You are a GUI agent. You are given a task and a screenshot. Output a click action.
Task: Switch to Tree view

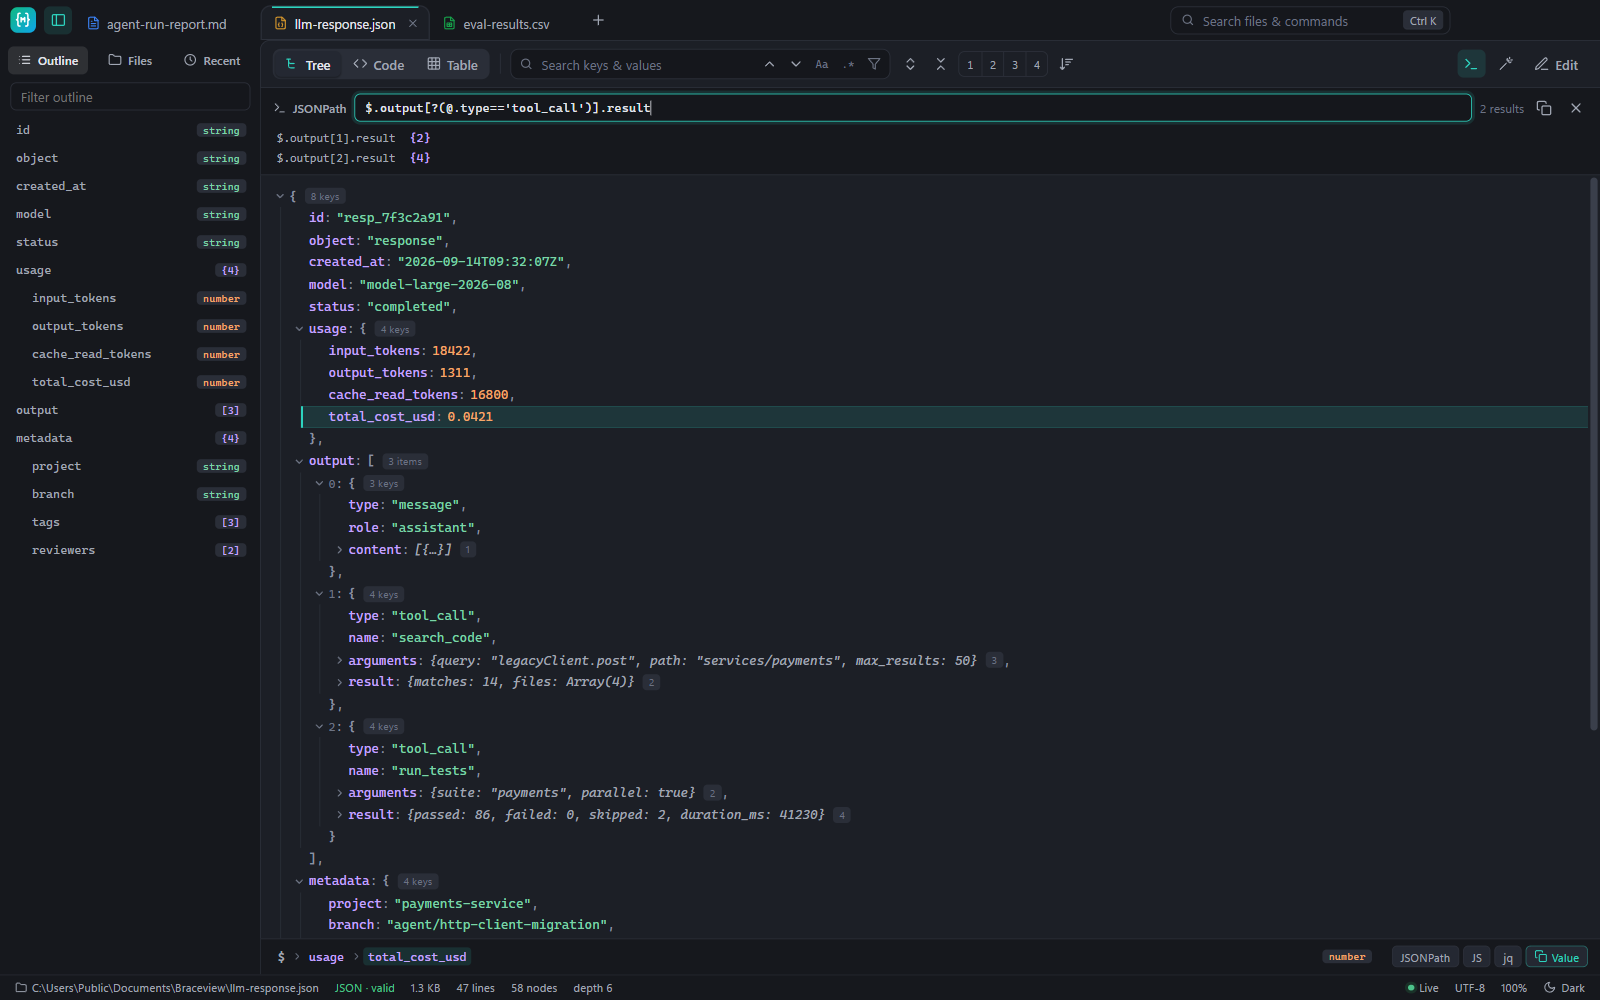[x=307, y=65]
